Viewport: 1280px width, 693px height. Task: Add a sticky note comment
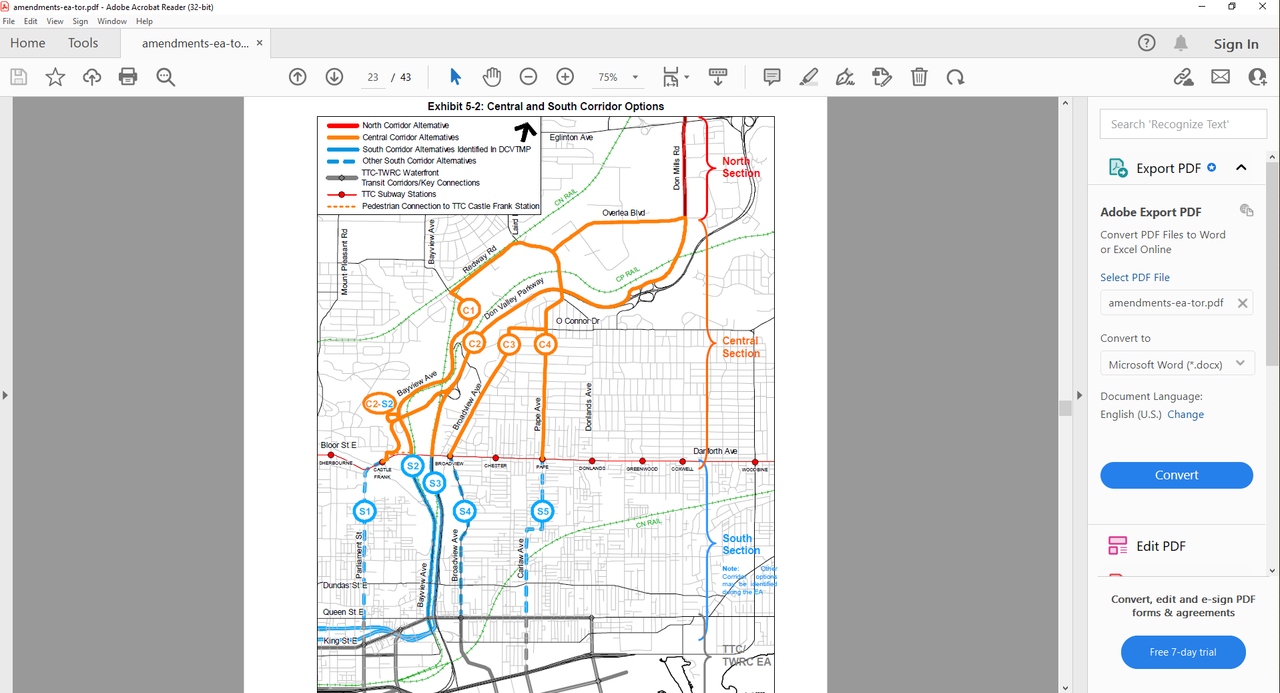771,77
